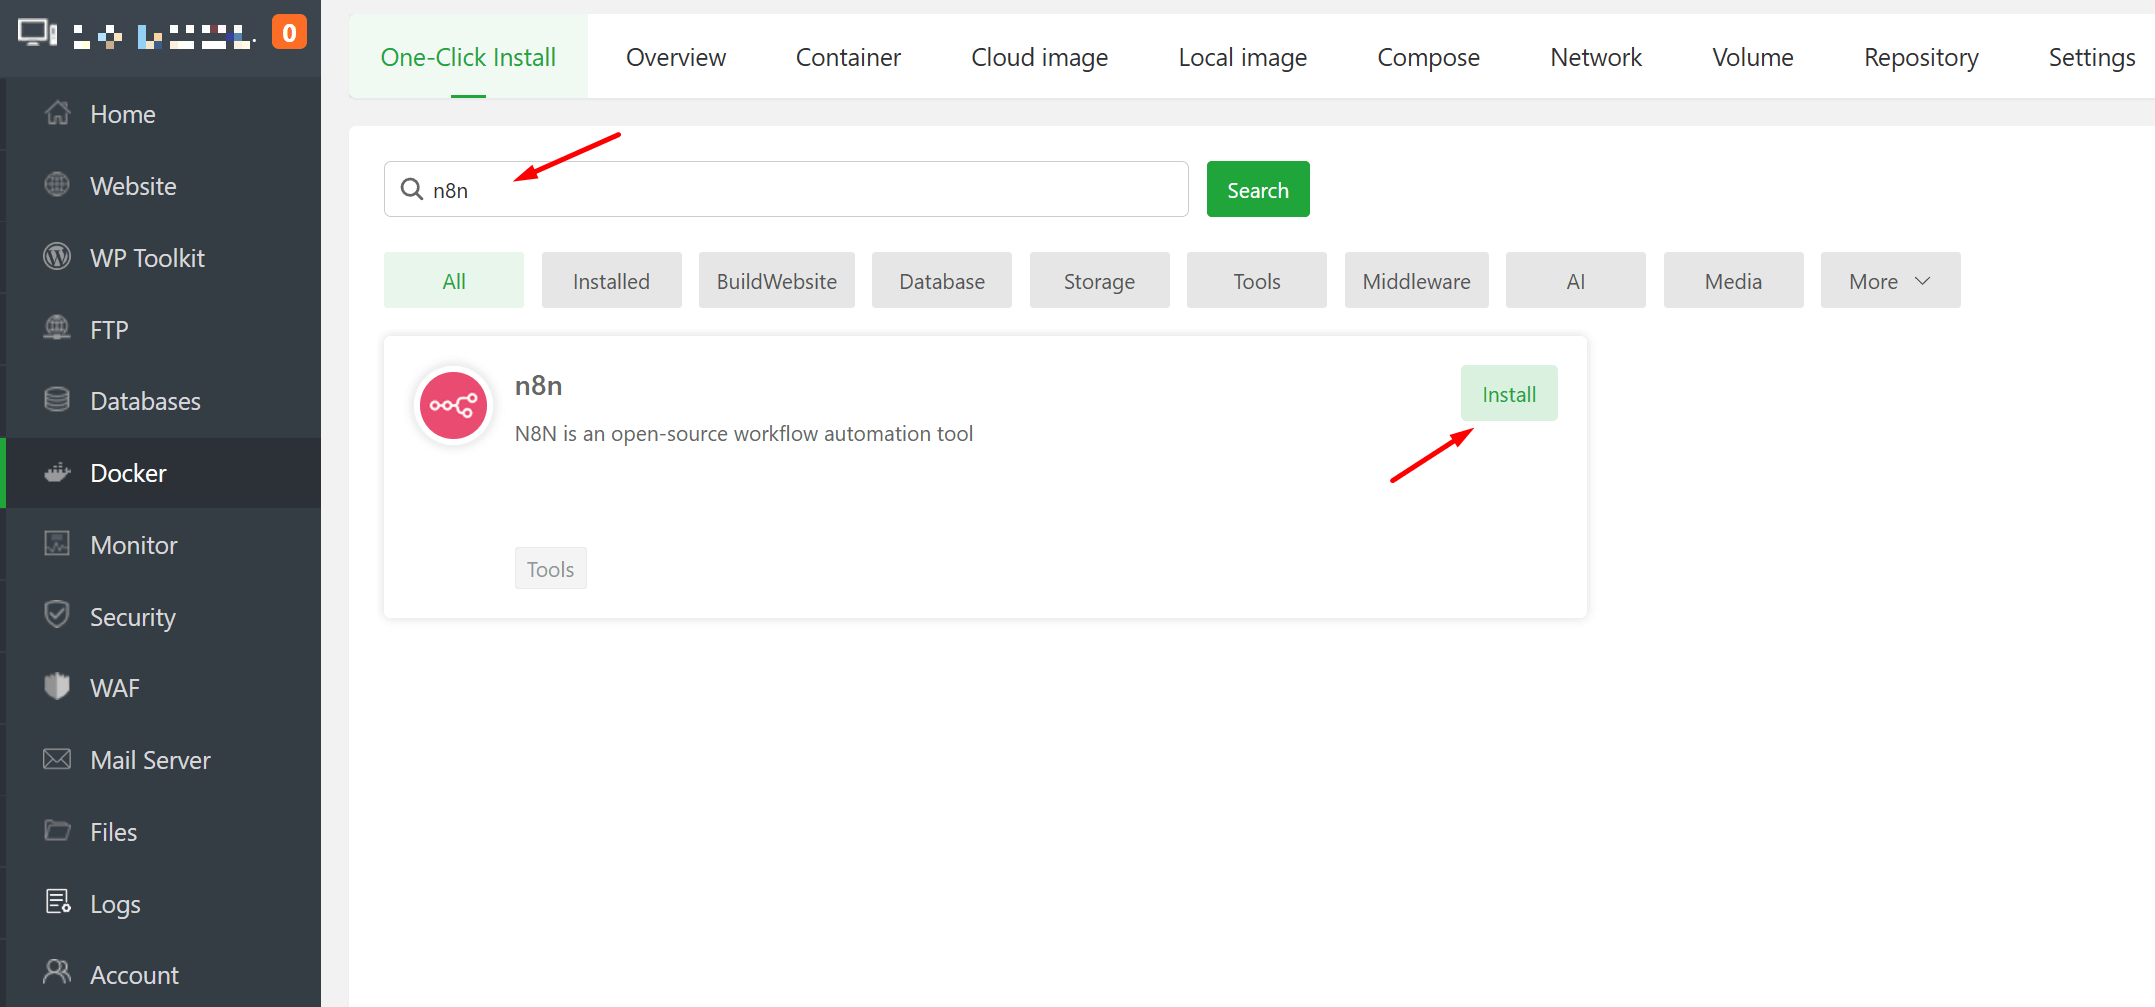Click the Security shield icon
Screen dimensions: 2155x1007
(58, 615)
